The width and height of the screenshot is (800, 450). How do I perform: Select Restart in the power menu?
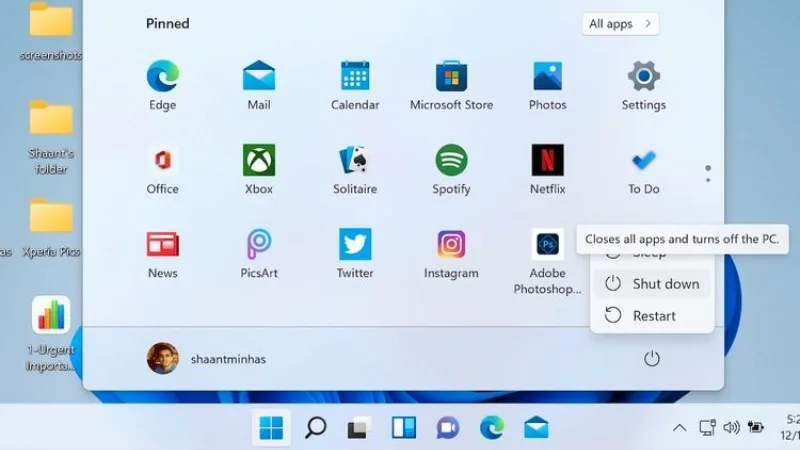click(x=653, y=316)
